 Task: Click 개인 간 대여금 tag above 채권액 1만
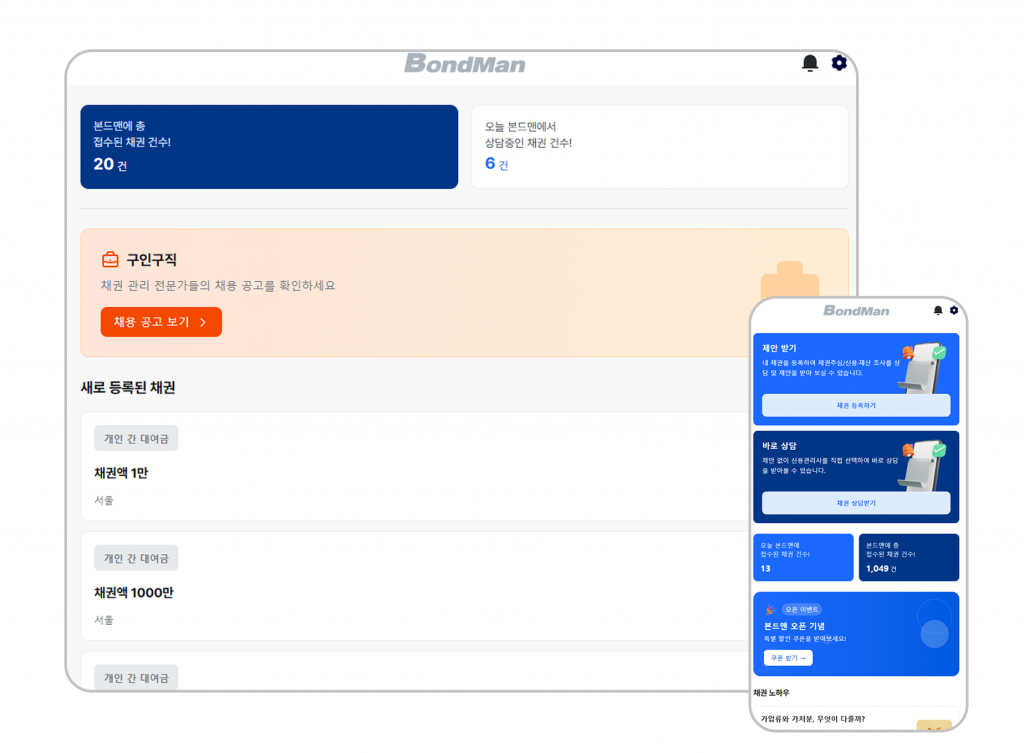tap(136, 439)
